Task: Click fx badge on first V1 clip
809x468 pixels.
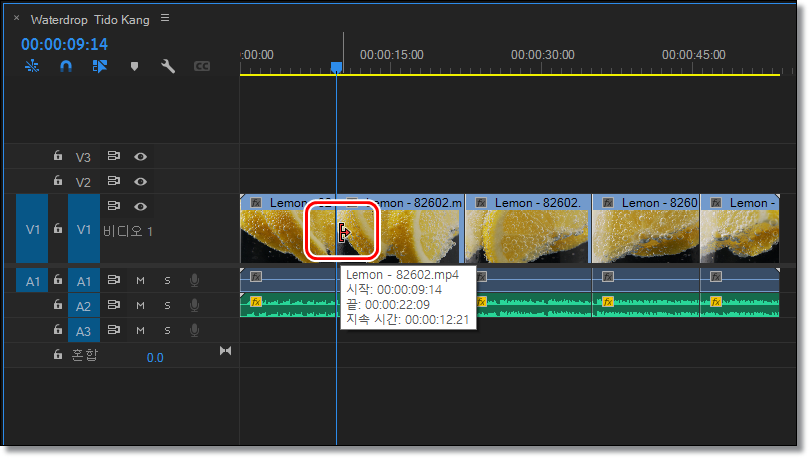Action: [x=256, y=203]
